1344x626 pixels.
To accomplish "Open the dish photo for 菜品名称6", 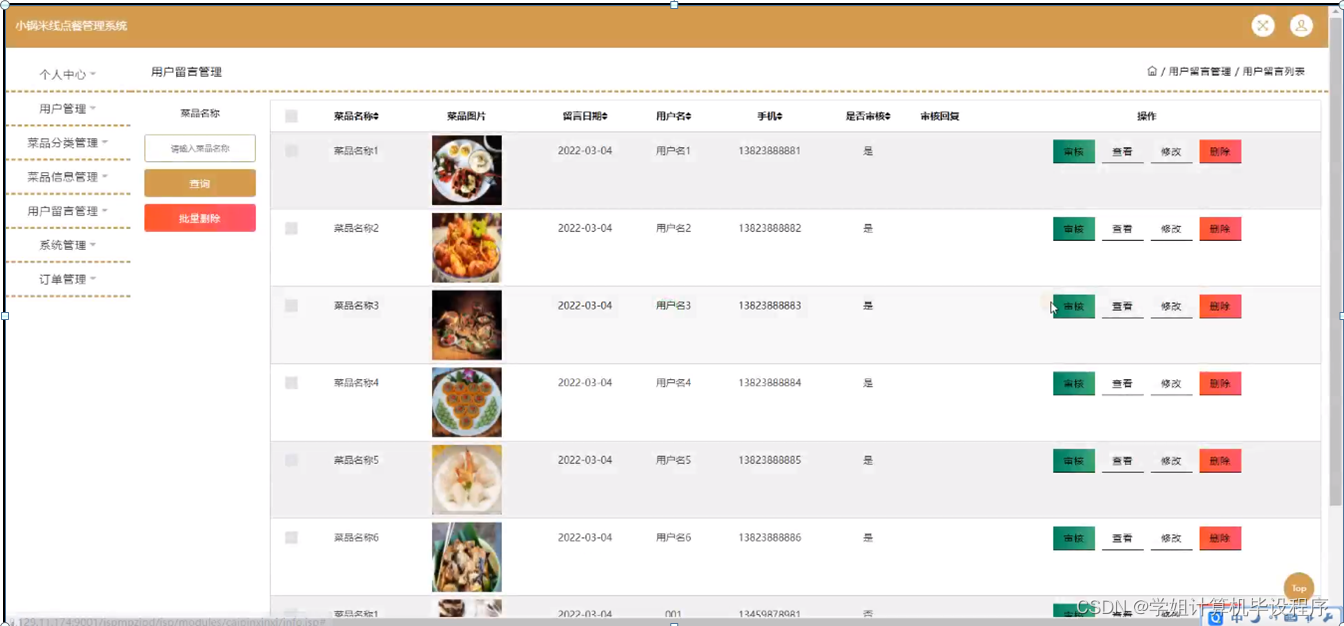I will point(467,557).
